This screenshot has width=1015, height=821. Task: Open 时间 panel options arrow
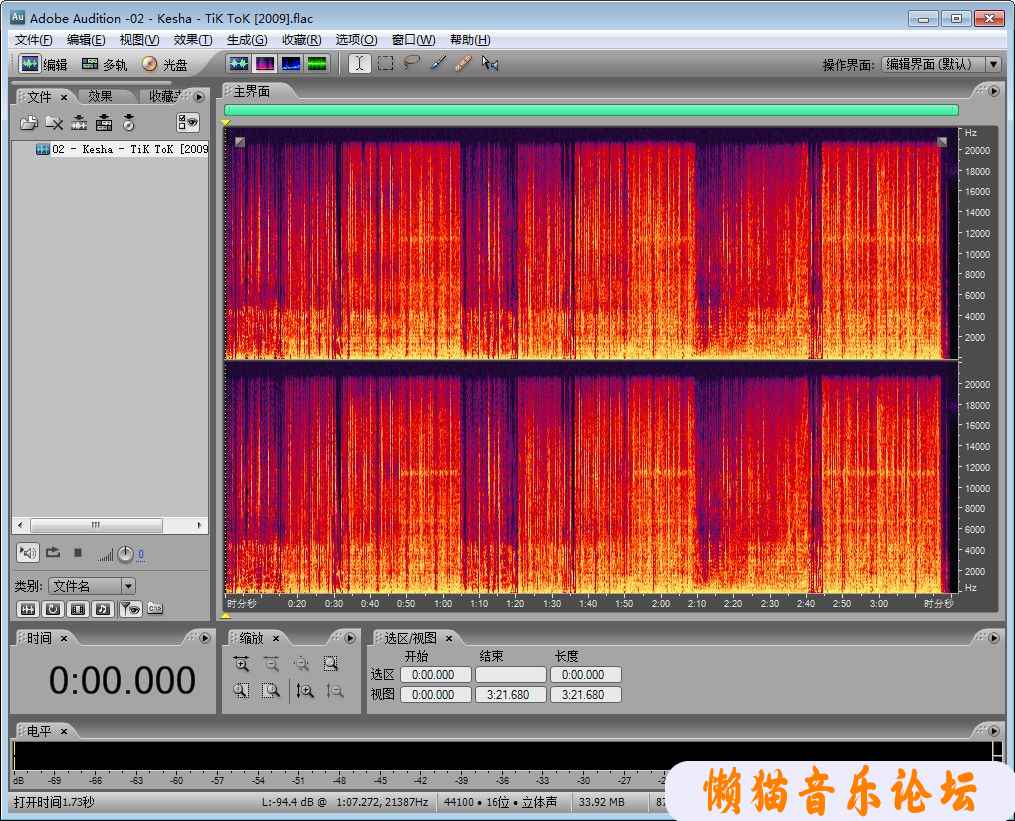[205, 638]
